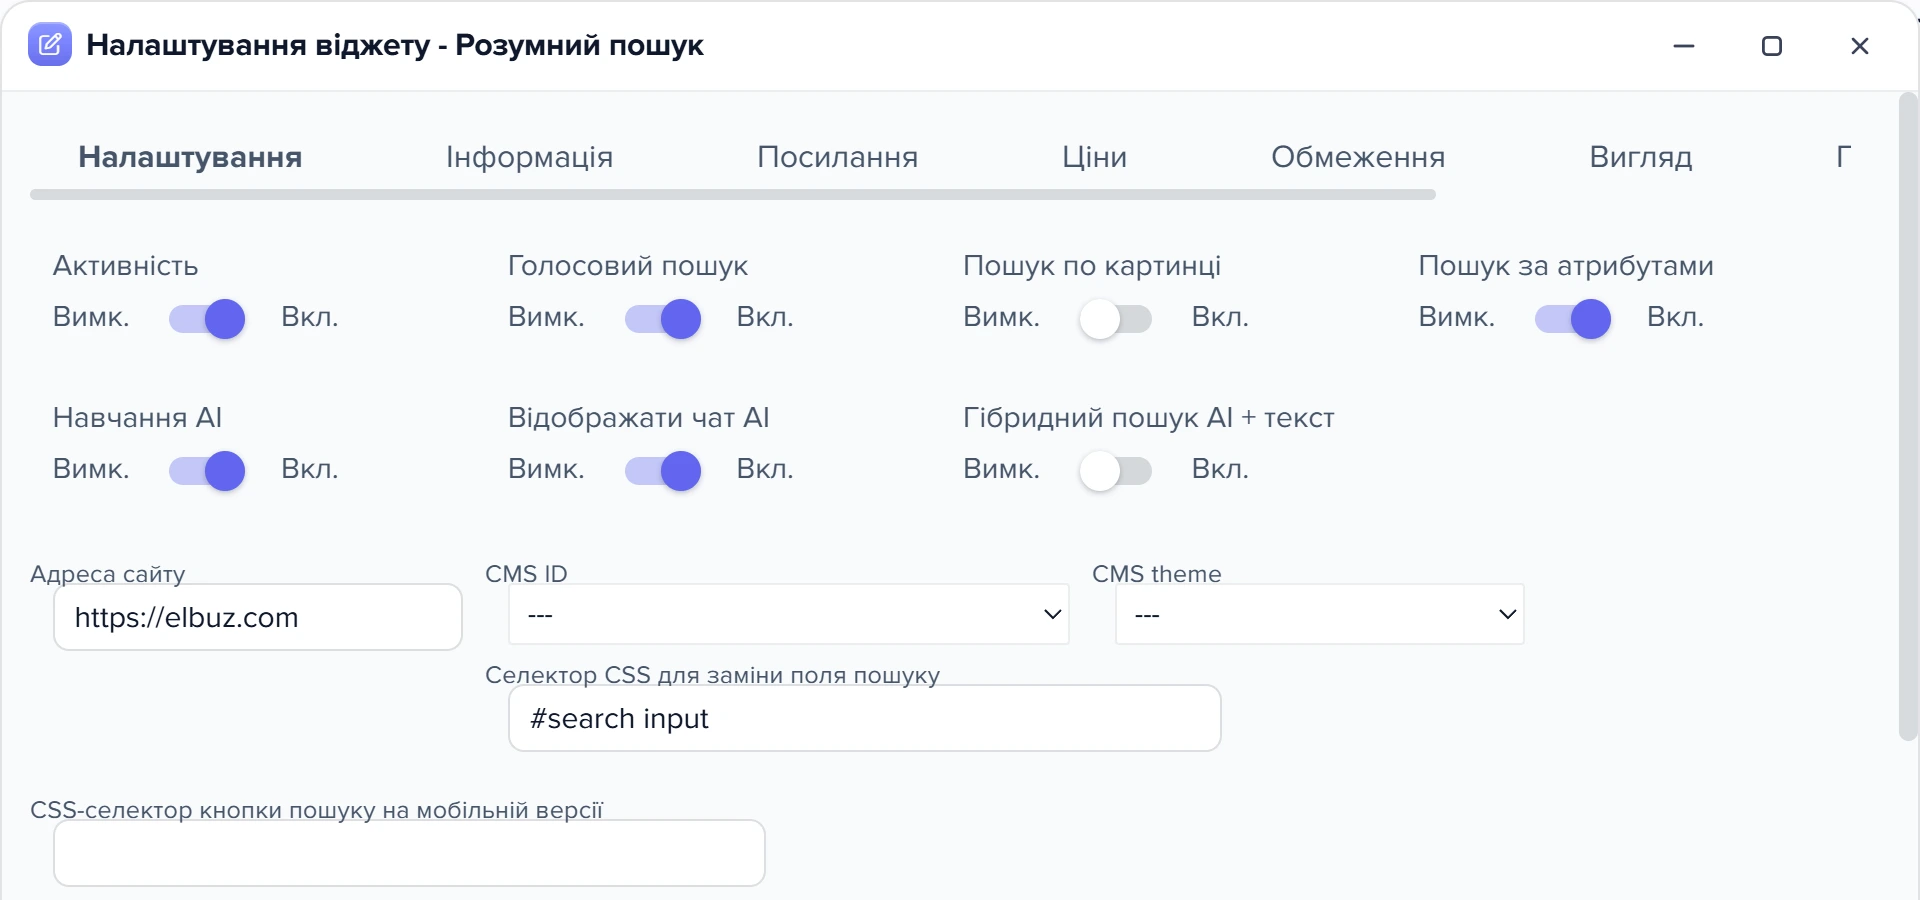Click the Вимк. label under Голосовий пошук
The width and height of the screenshot is (1920, 900).
(x=546, y=318)
